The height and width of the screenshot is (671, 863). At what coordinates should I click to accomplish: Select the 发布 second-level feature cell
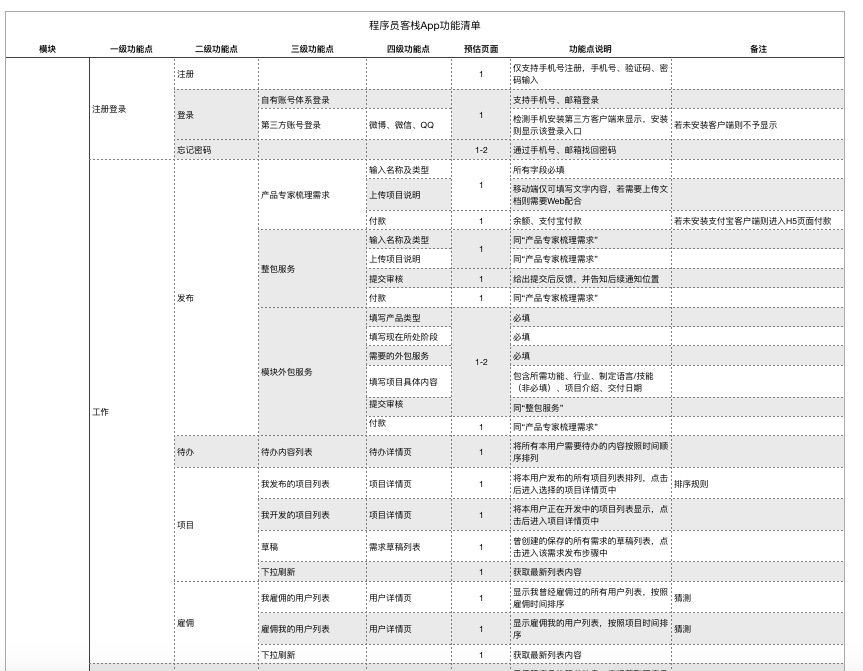pyautogui.click(x=185, y=297)
